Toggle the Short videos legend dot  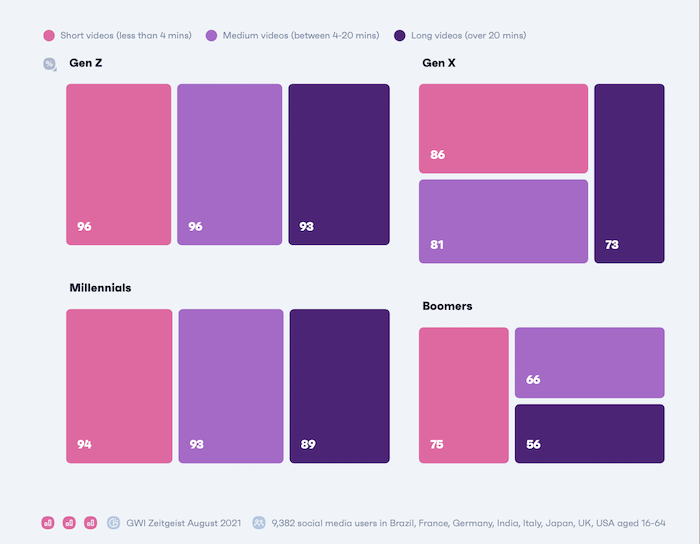coord(48,36)
